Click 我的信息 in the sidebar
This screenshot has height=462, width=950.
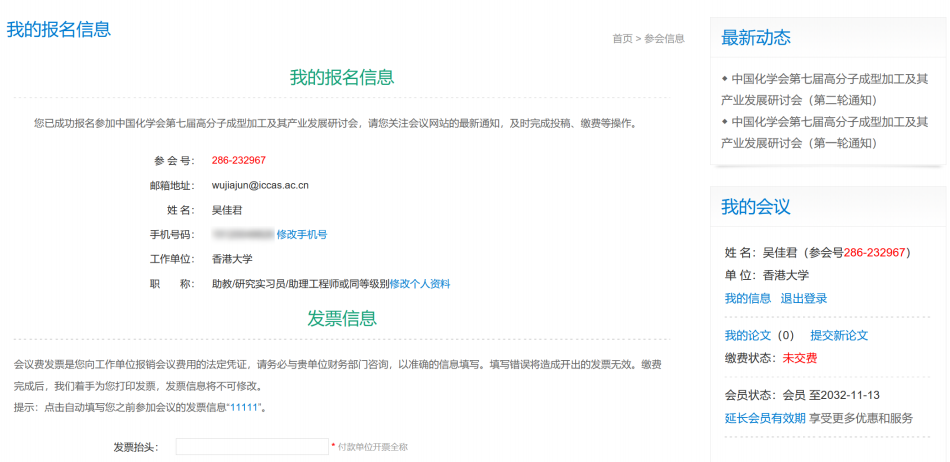(x=747, y=299)
